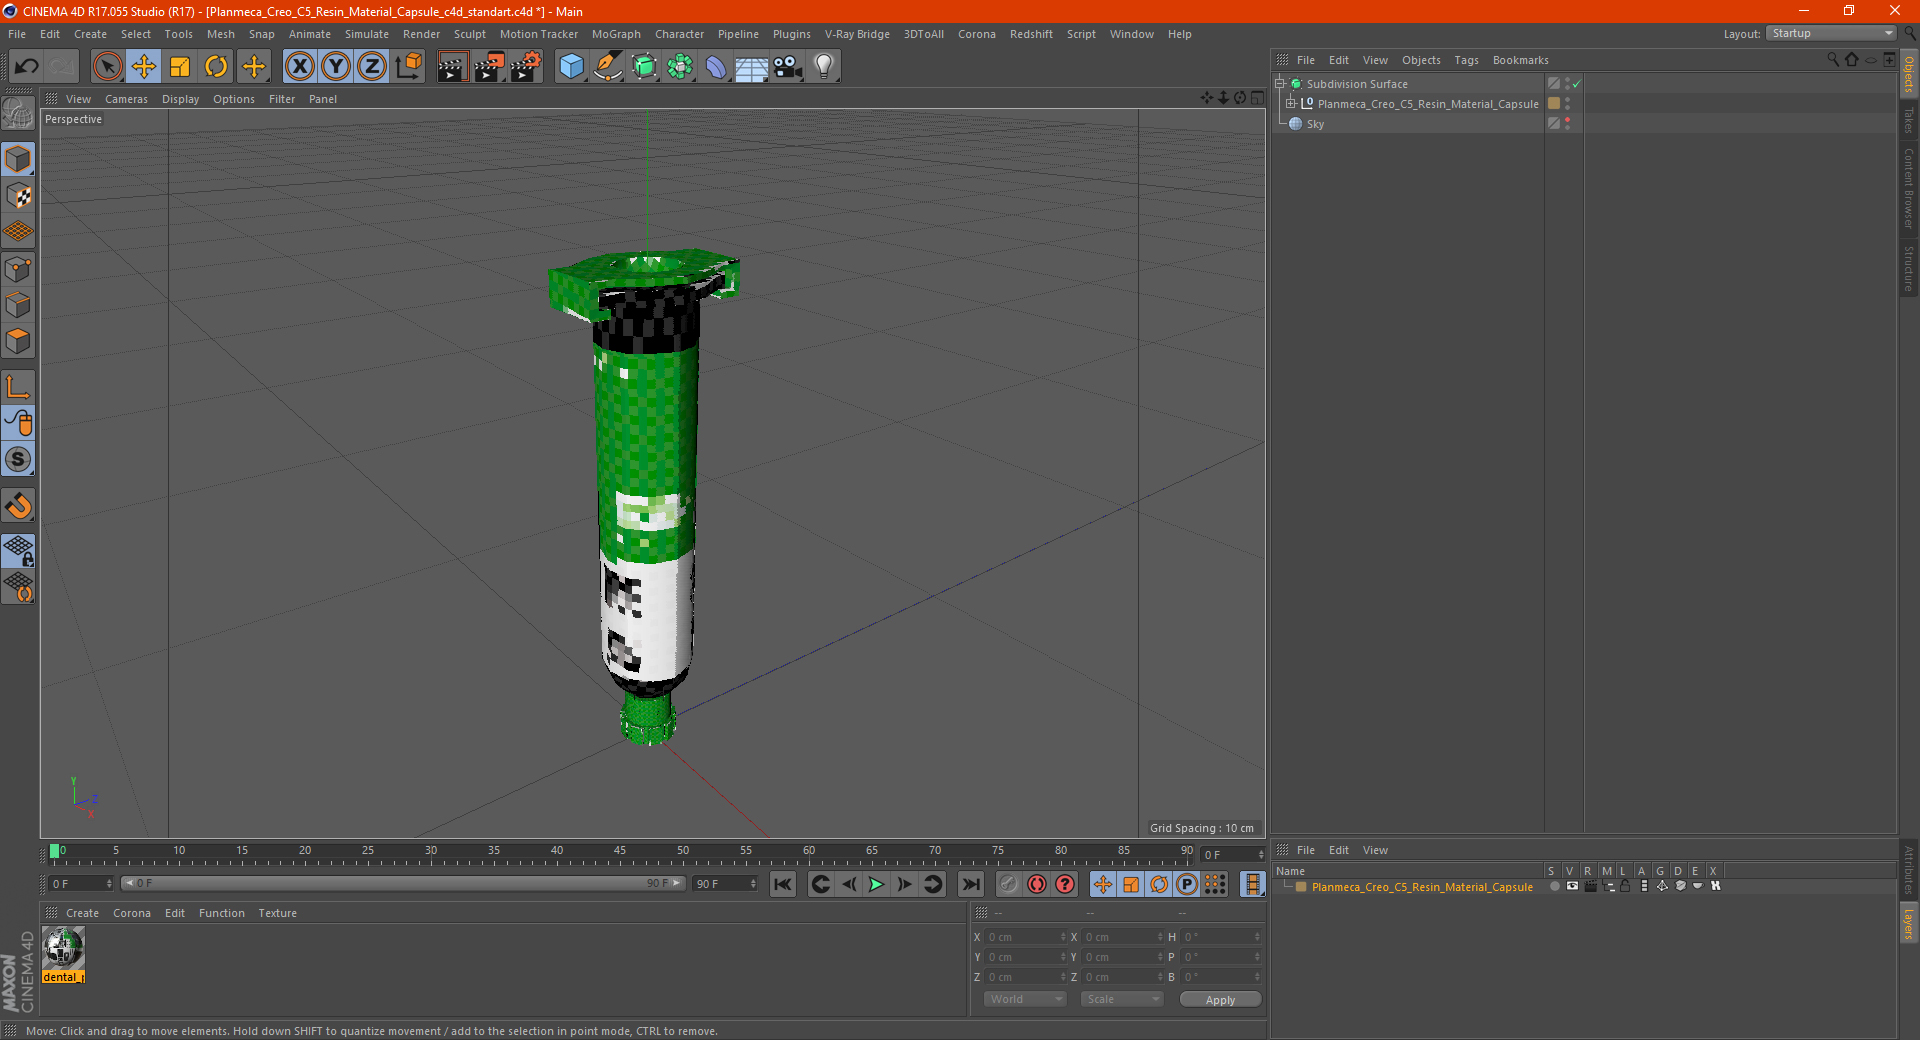Image resolution: width=1920 pixels, height=1040 pixels.
Task: Open the spline Pen tool
Action: point(607,67)
